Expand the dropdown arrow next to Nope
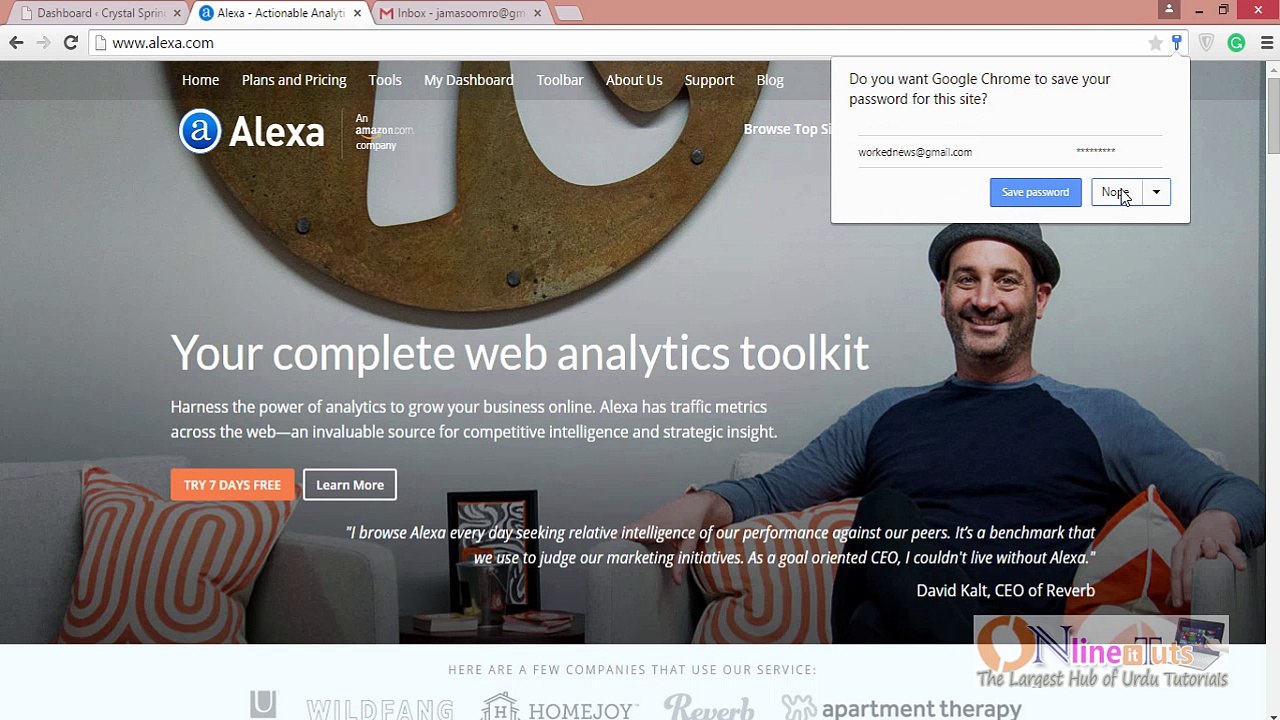 tap(1156, 192)
